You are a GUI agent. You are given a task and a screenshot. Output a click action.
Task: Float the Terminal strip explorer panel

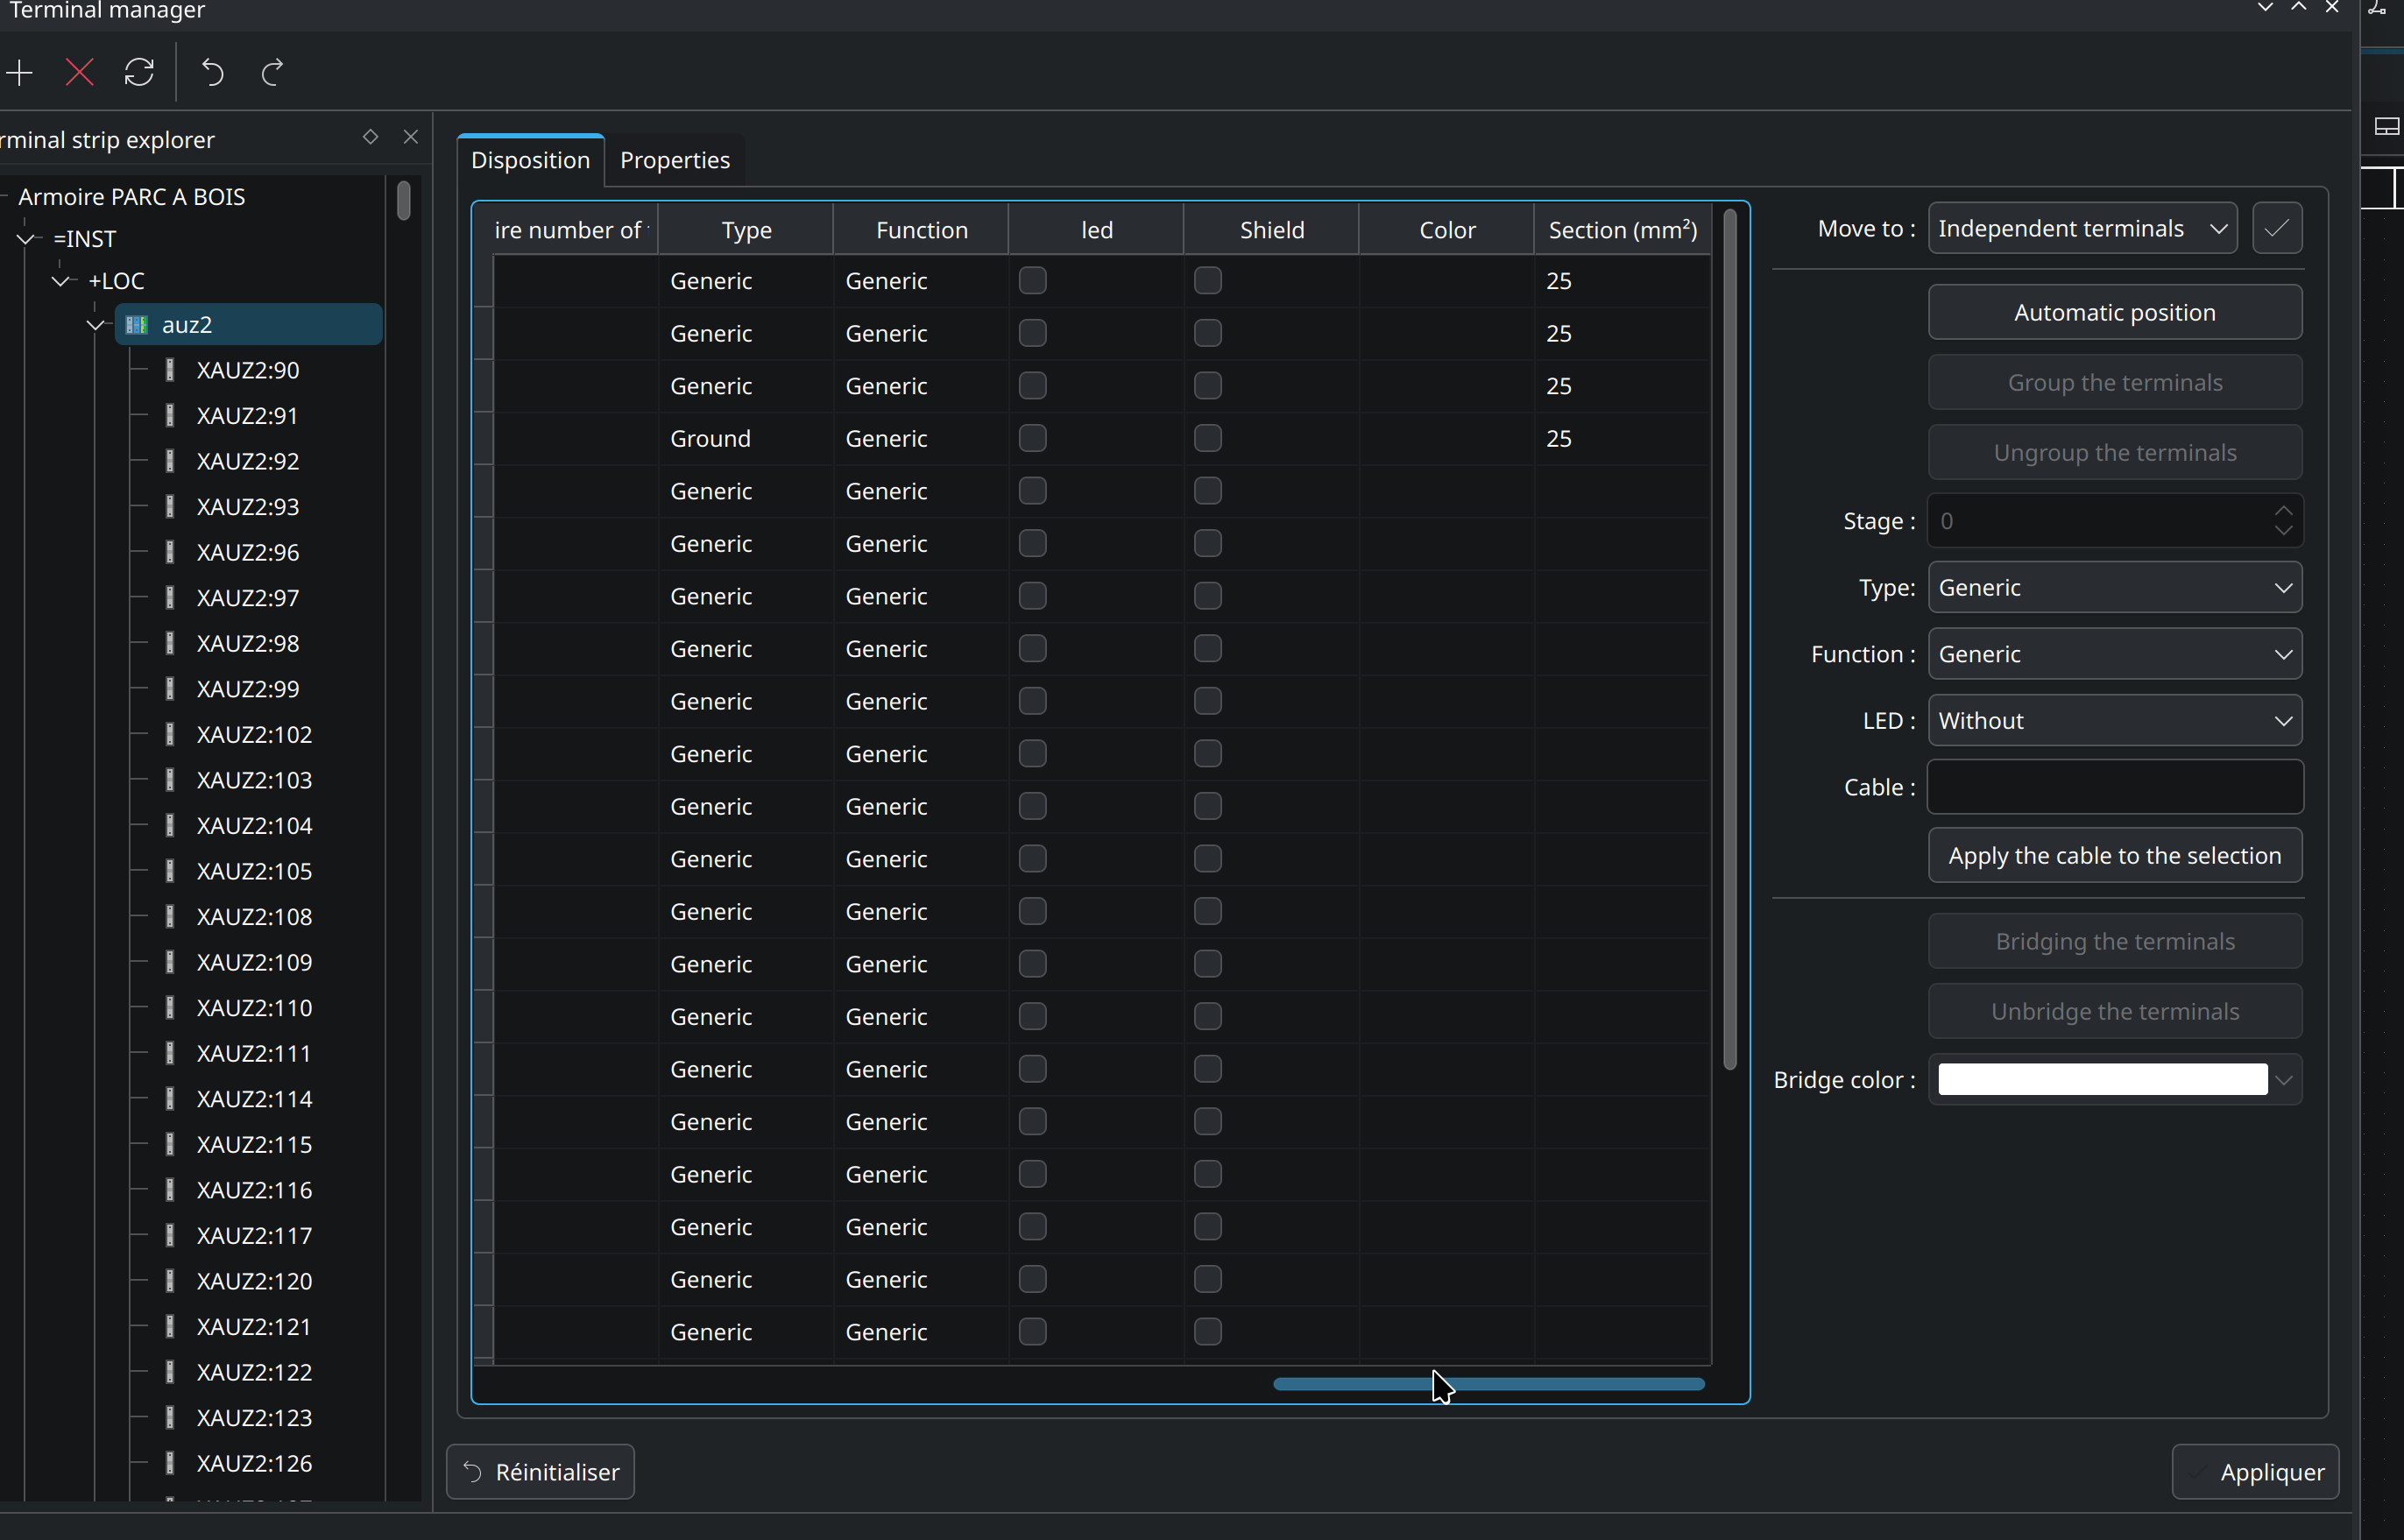coord(370,137)
